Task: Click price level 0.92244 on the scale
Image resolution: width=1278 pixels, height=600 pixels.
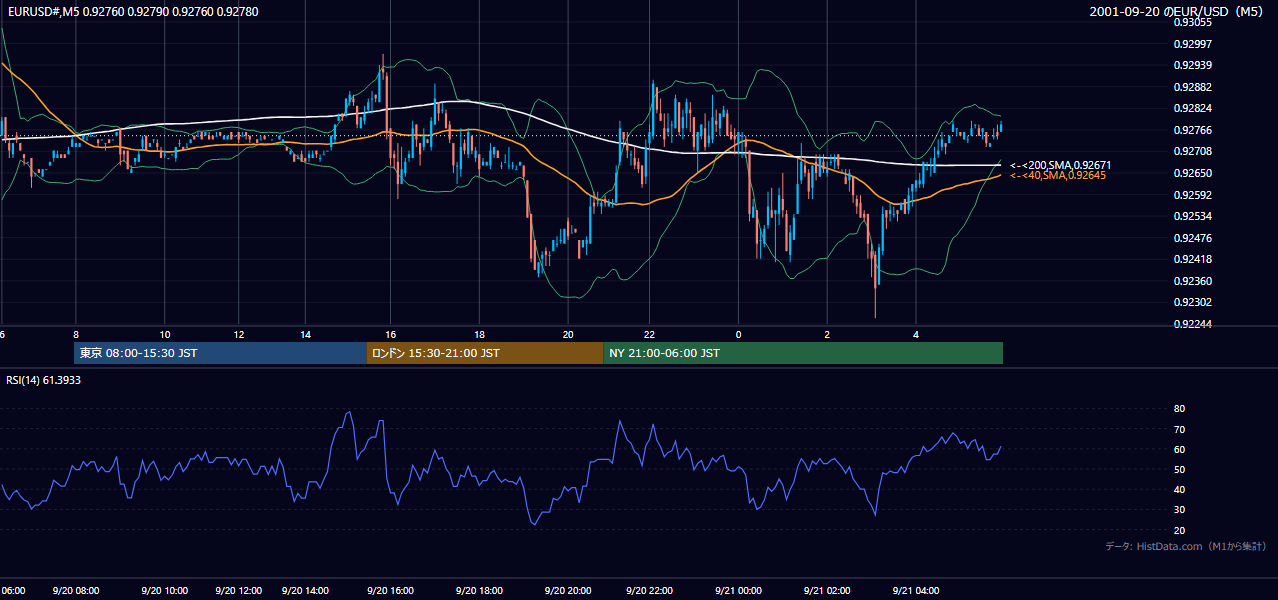Action: tap(1192, 324)
